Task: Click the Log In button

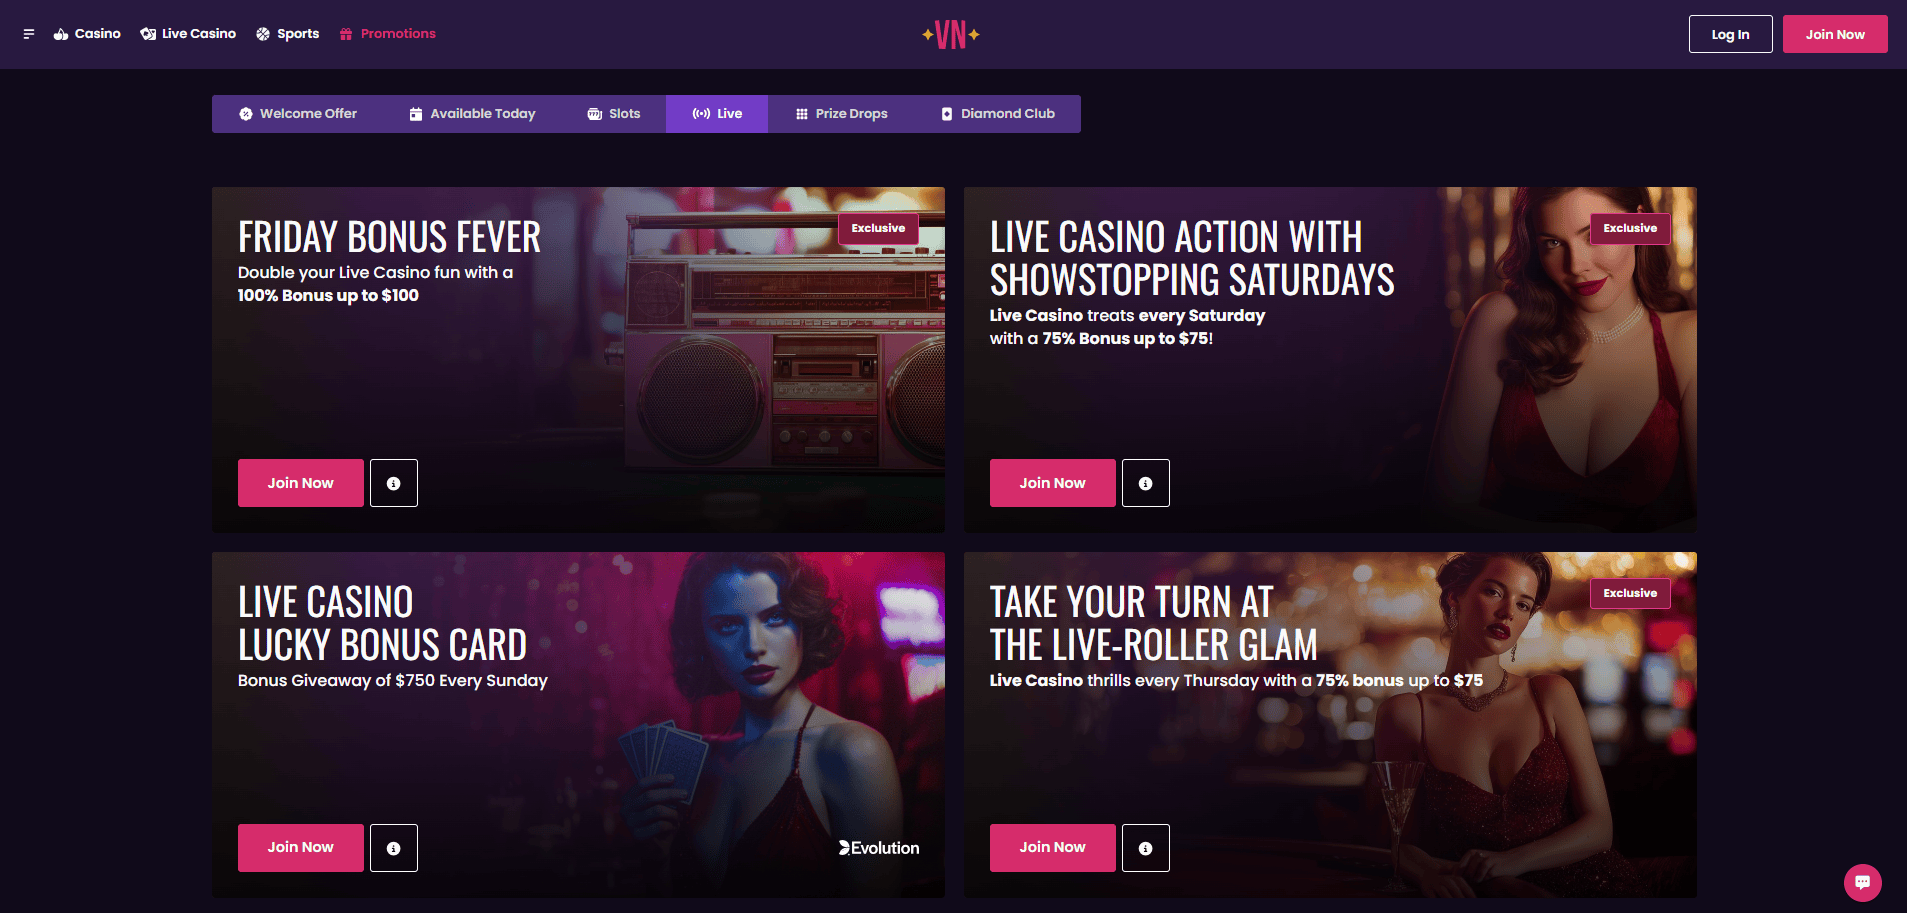Action: 1730,34
